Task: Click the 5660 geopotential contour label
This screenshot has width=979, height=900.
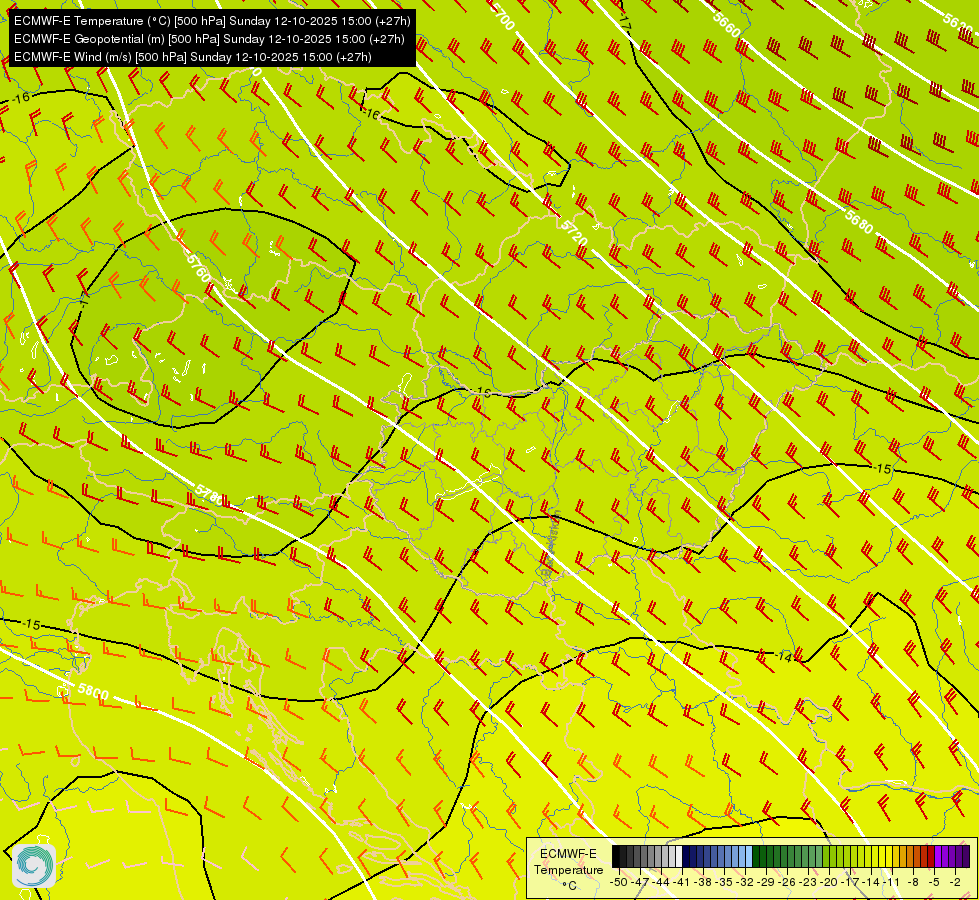Action: pyautogui.click(x=726, y=24)
